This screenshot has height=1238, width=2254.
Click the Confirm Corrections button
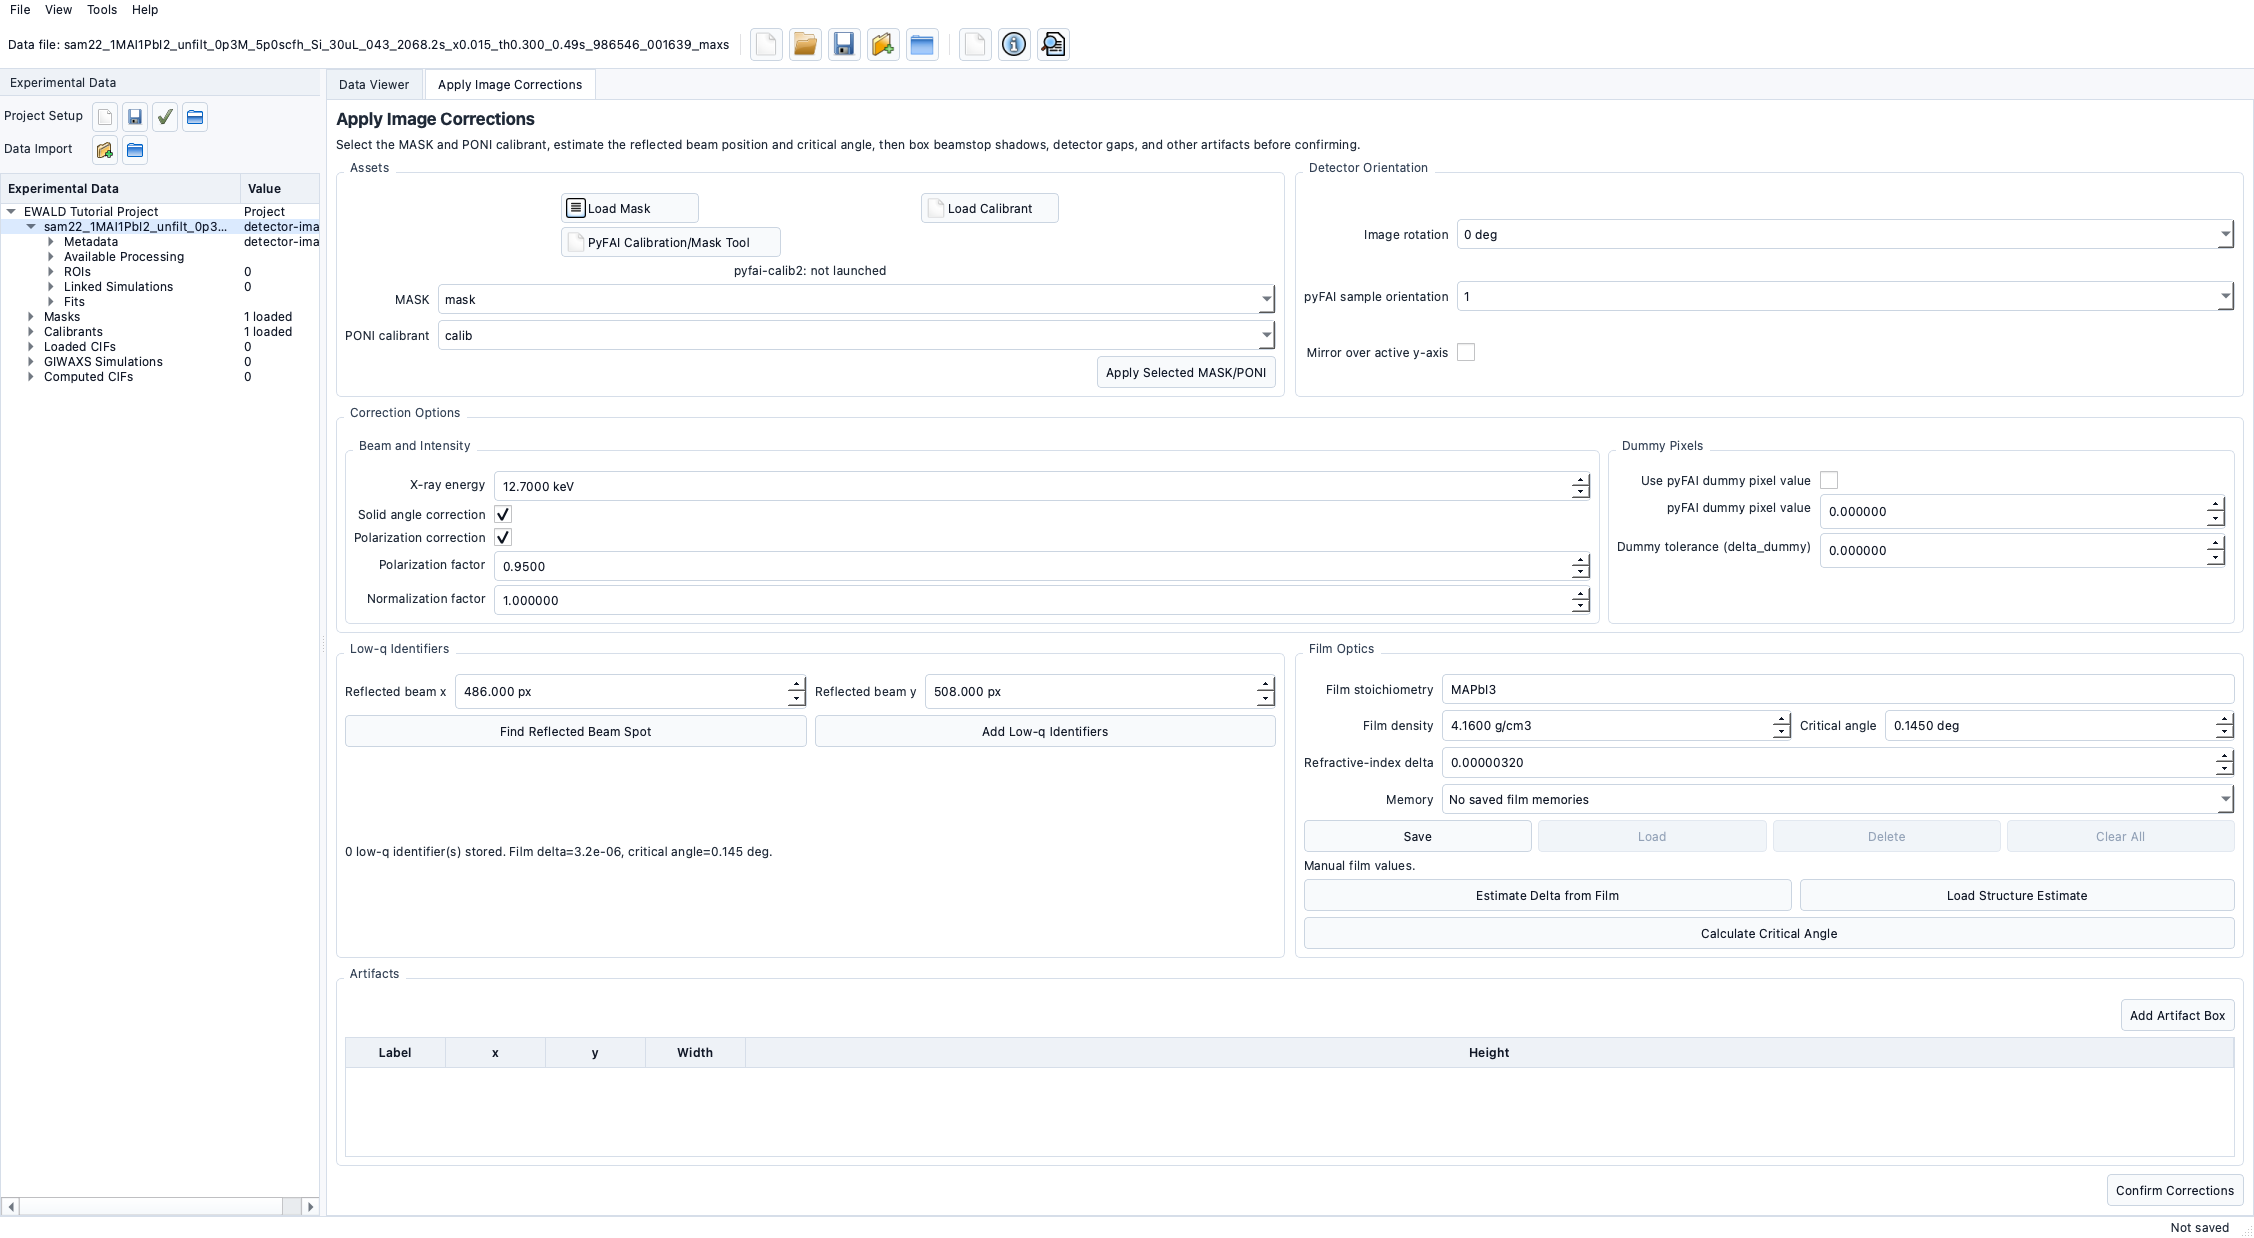(2175, 1191)
